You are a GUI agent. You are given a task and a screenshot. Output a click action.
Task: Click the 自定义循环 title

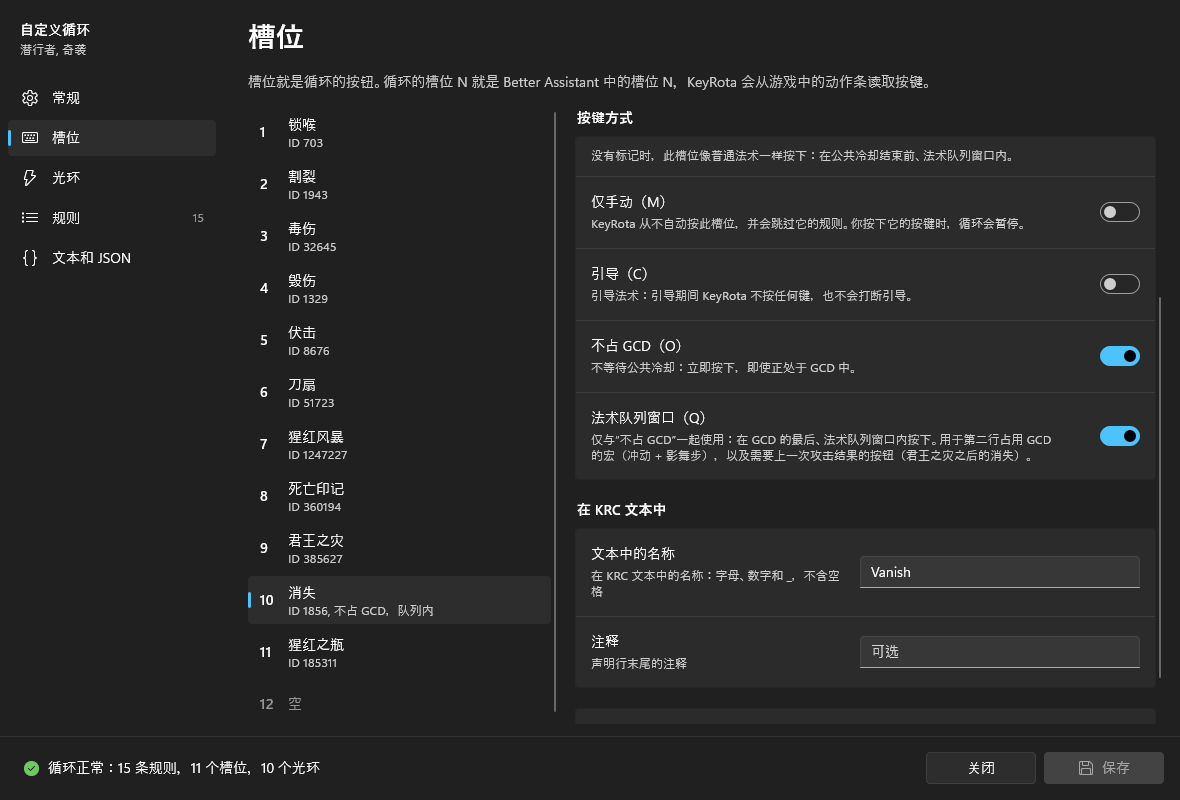pyautogui.click(x=55, y=30)
